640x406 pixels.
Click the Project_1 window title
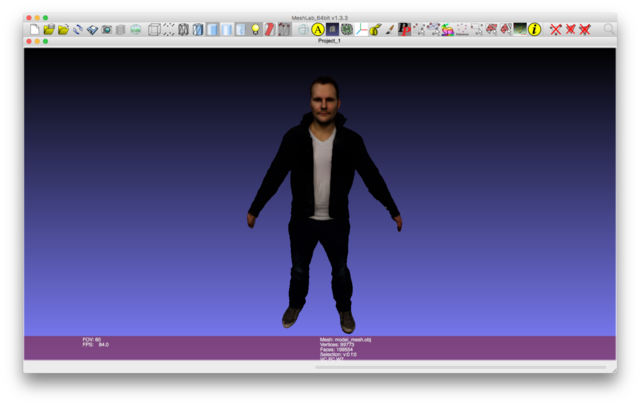click(329, 41)
